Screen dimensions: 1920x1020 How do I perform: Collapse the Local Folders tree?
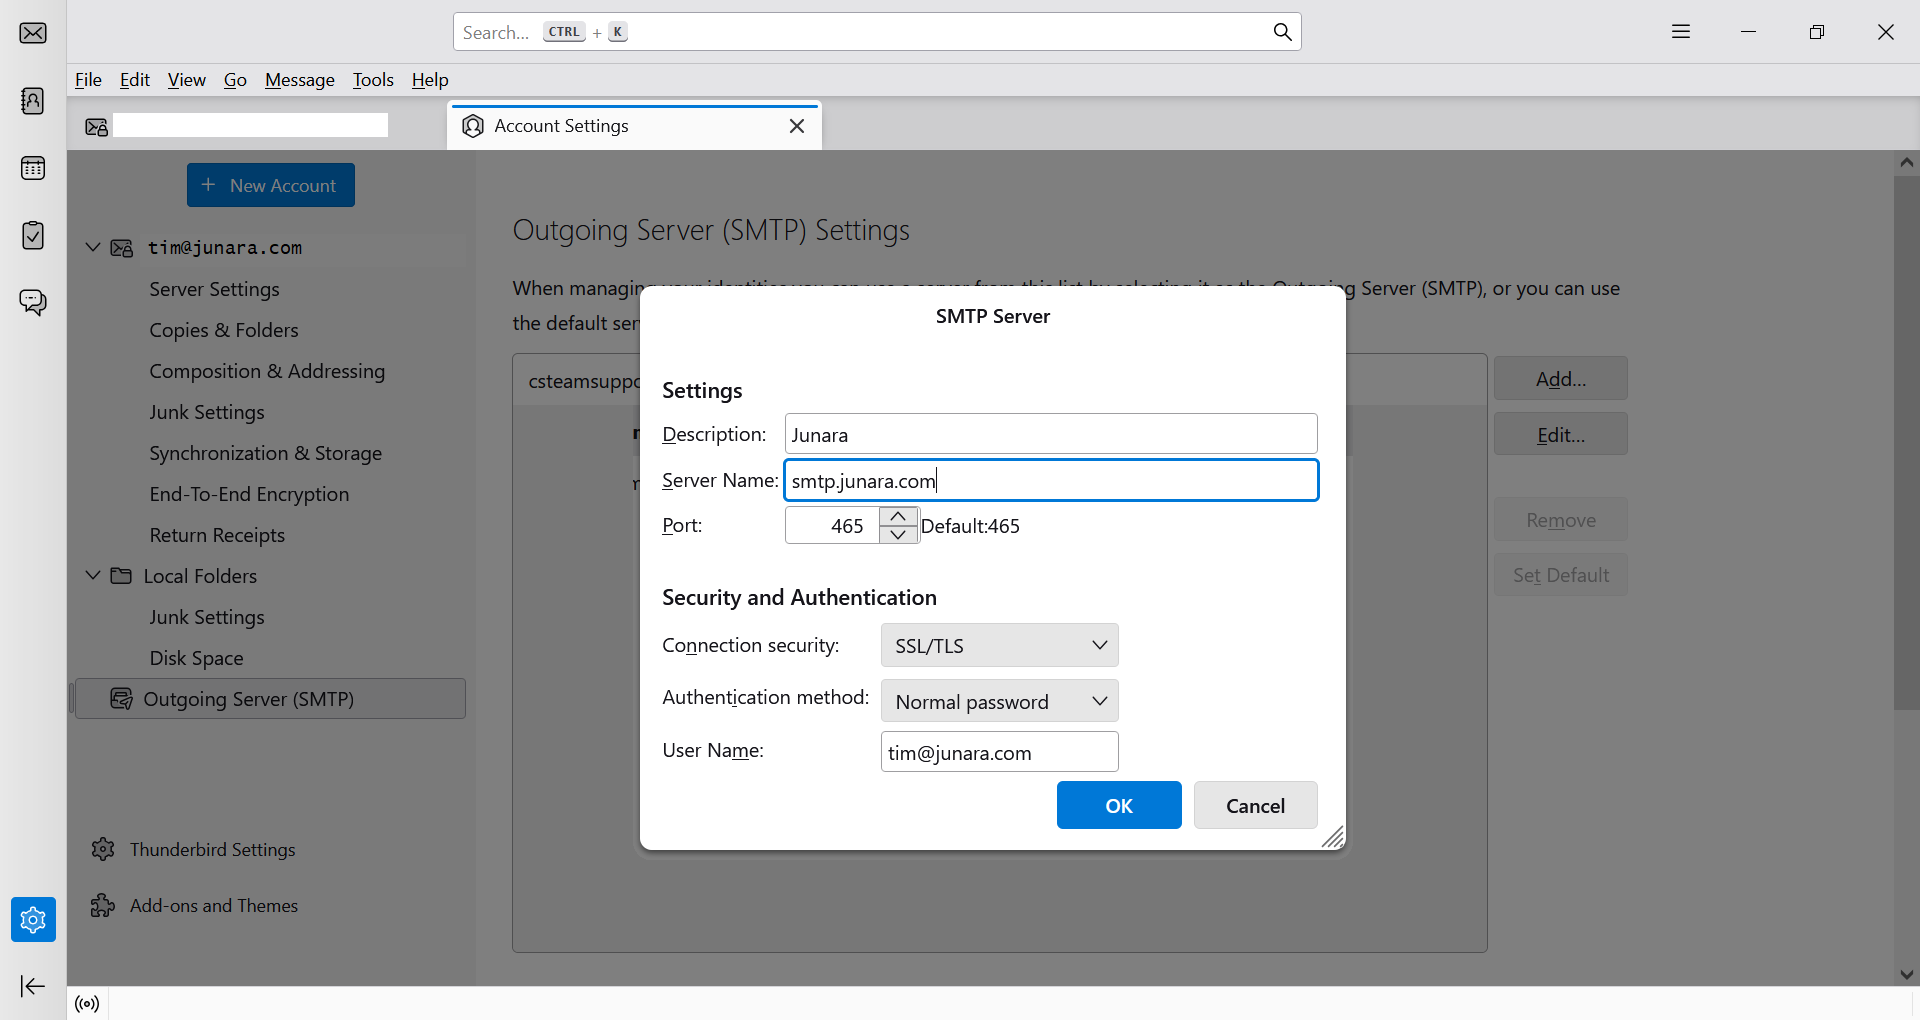93,575
